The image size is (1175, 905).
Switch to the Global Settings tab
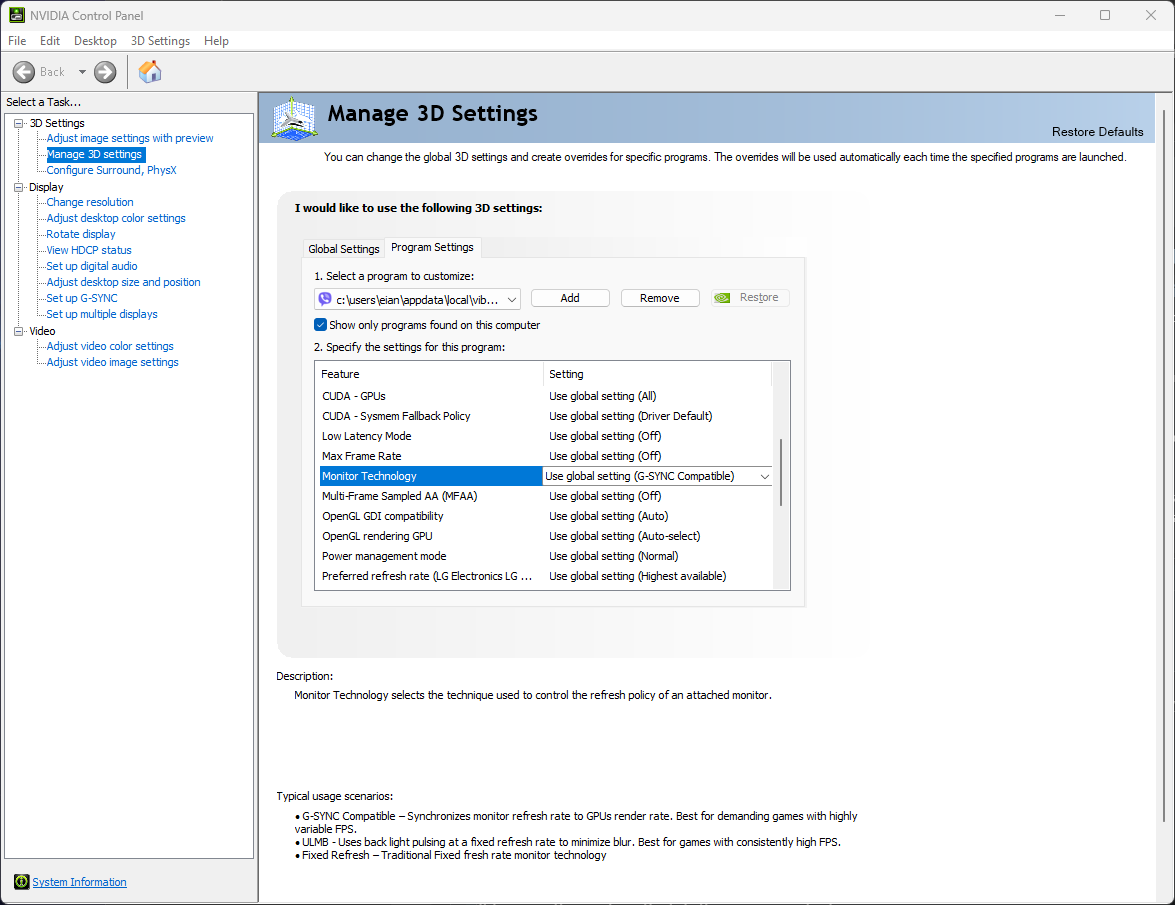pos(343,249)
